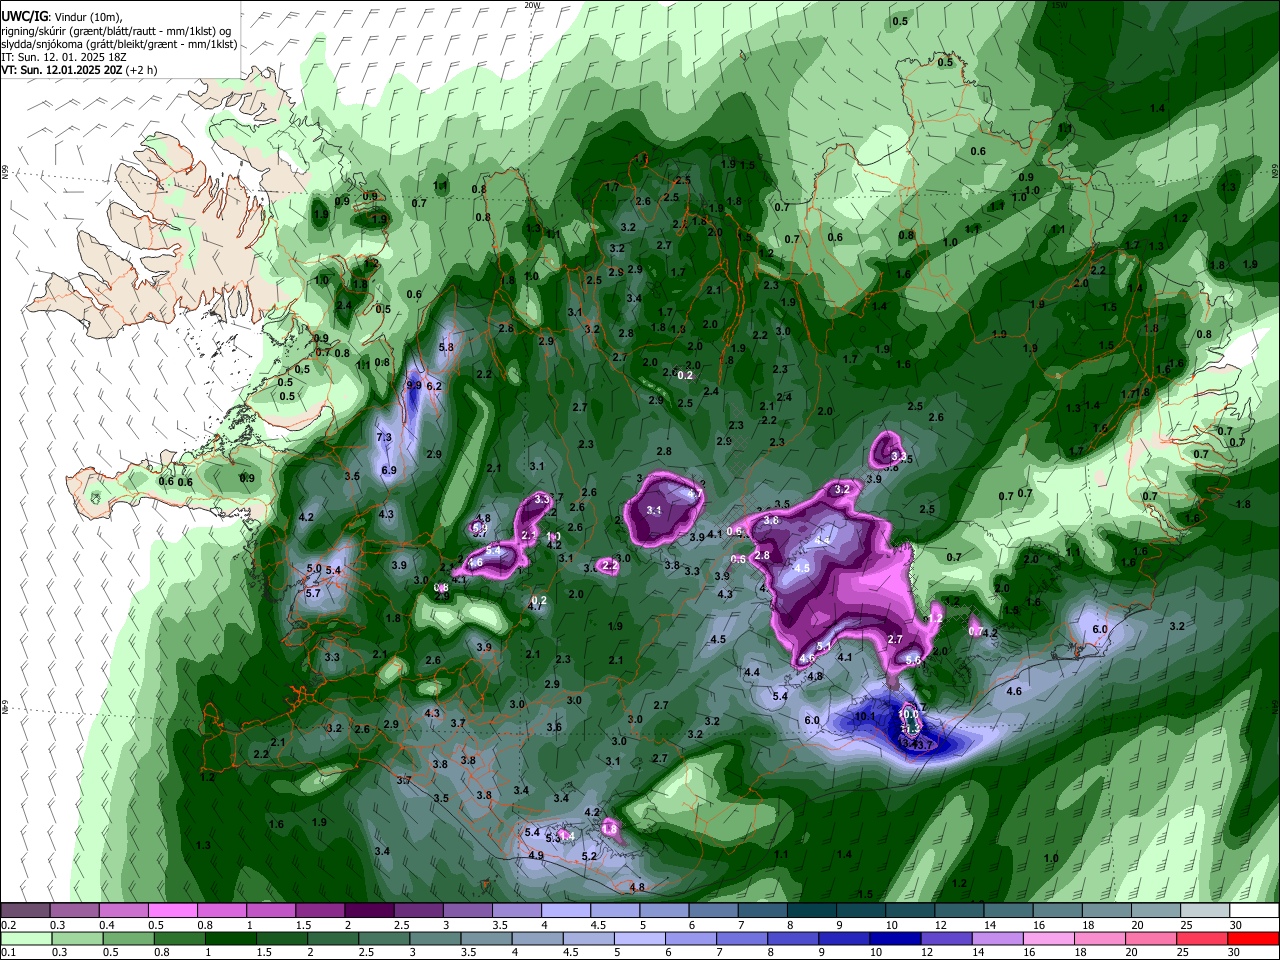Click the 10.1 value in blue area
The height and width of the screenshot is (960, 1280).
(866, 716)
